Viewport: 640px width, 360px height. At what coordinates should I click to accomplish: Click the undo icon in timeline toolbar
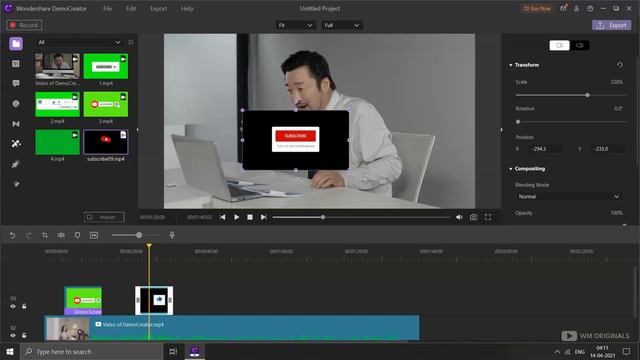point(12,235)
